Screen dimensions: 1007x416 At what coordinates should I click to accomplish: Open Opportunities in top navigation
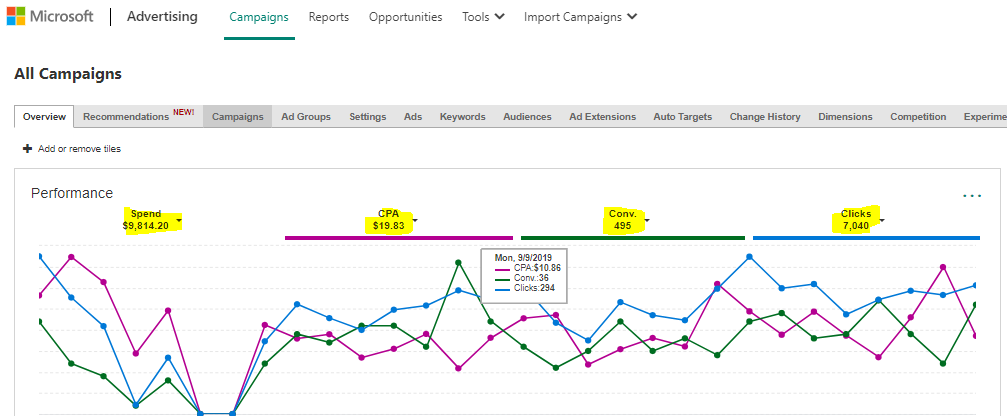pyautogui.click(x=405, y=17)
